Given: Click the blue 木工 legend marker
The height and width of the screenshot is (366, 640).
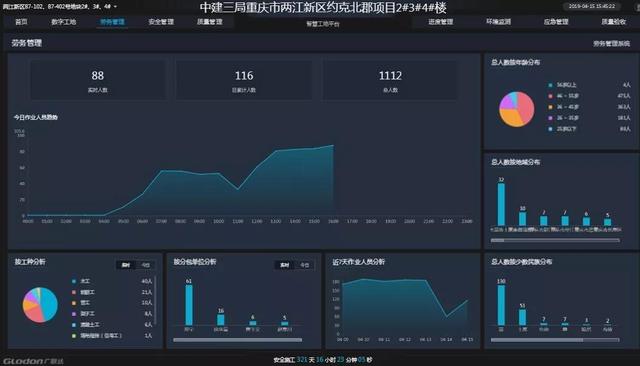Looking at the screenshot, I should (74, 281).
